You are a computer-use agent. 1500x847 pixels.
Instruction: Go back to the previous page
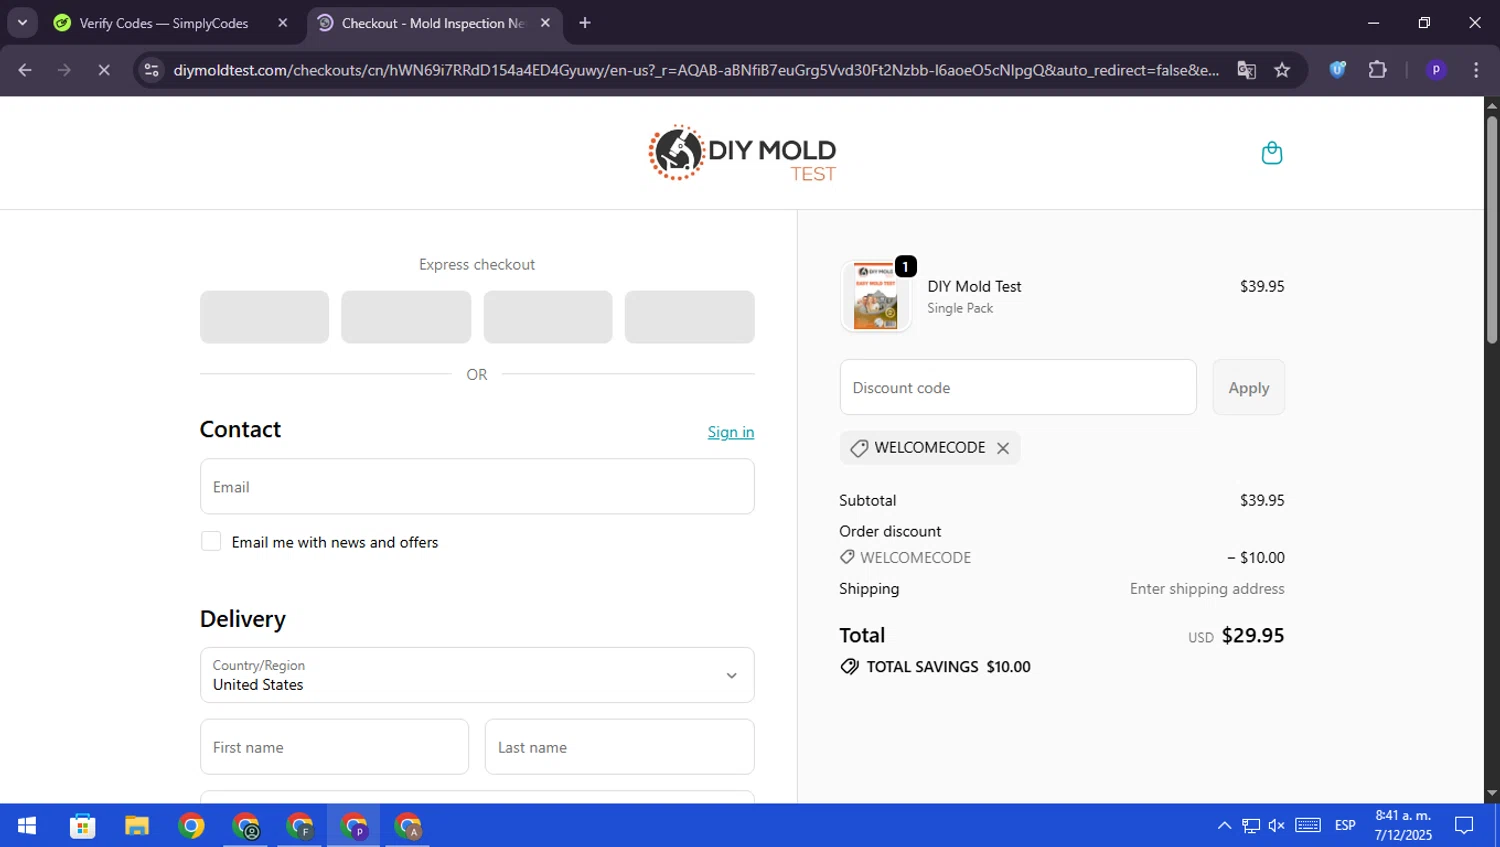[x=25, y=70]
